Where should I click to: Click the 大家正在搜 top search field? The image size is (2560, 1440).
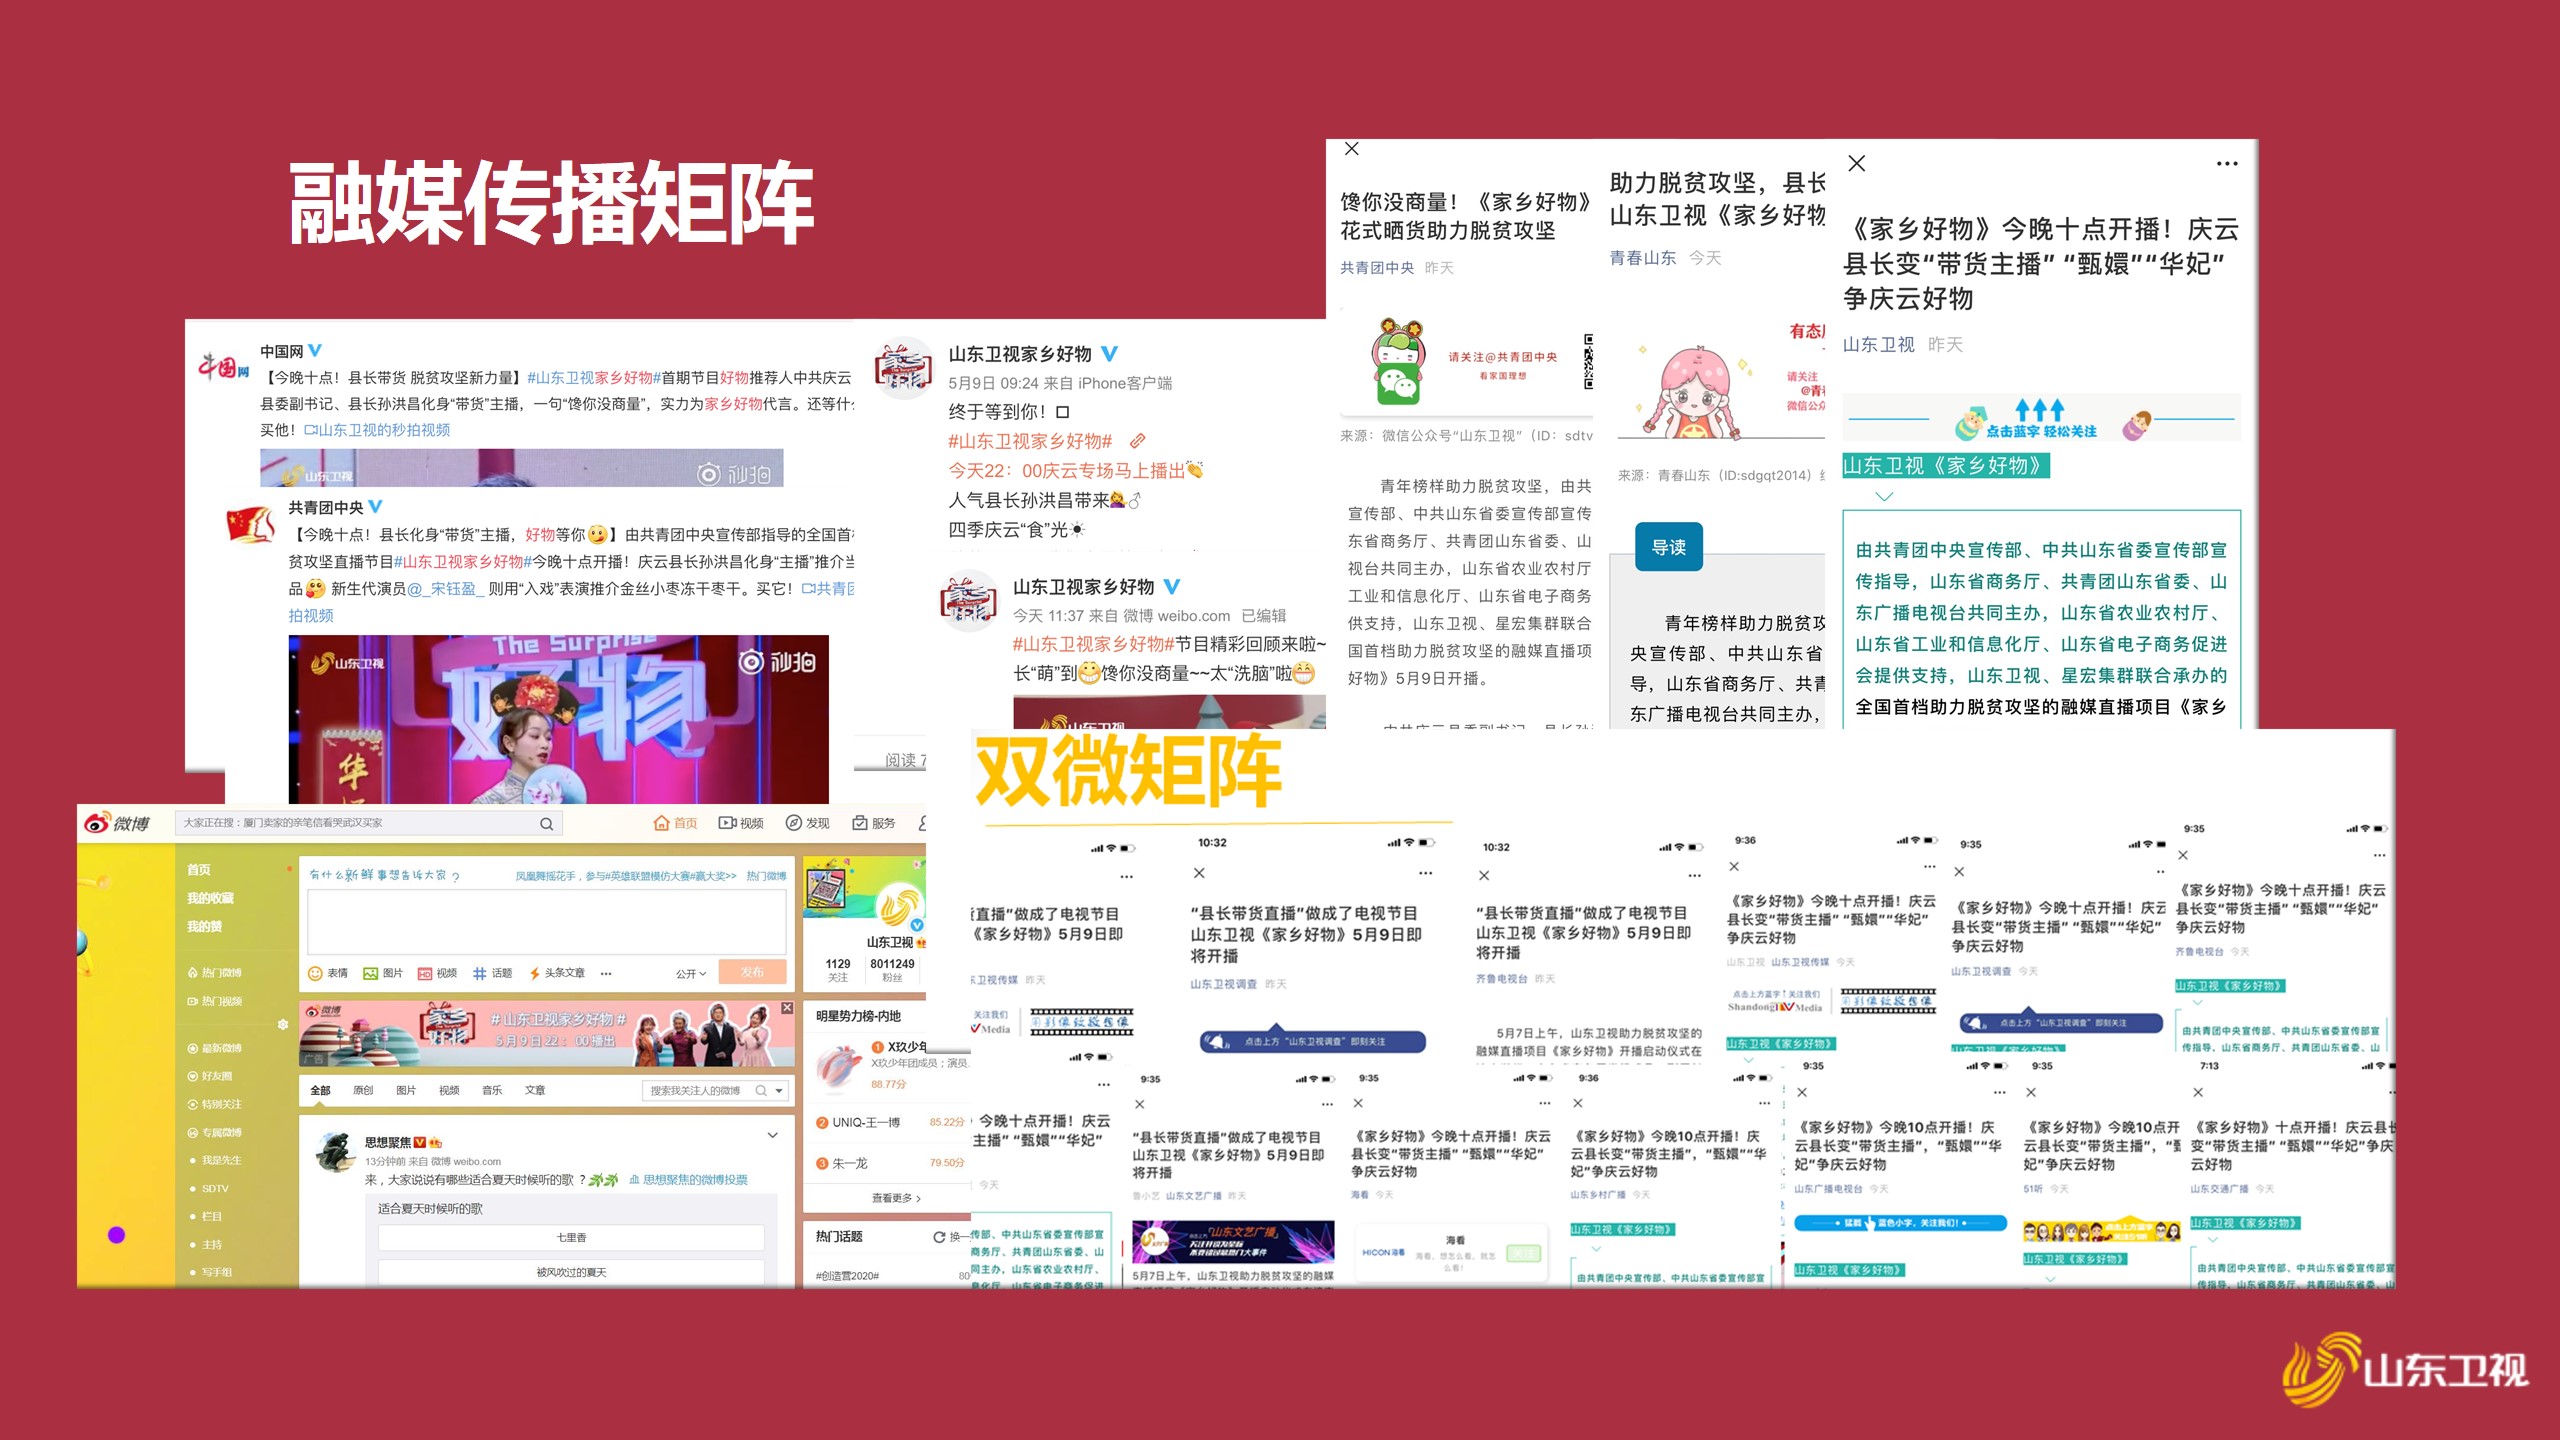click(368, 823)
